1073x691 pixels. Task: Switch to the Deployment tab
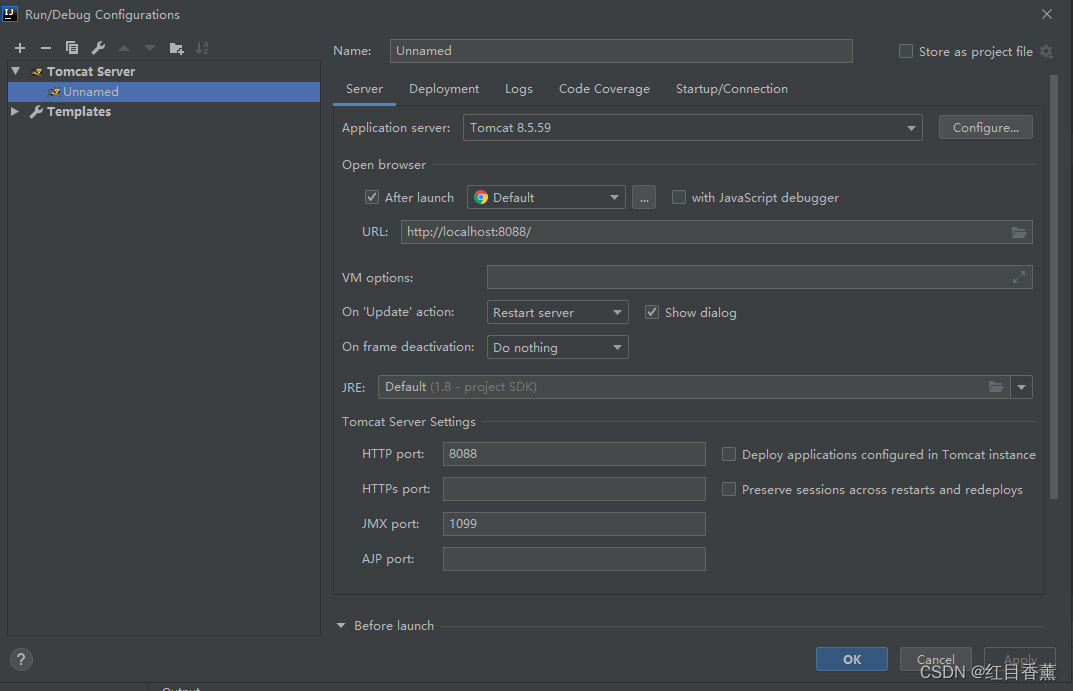444,89
